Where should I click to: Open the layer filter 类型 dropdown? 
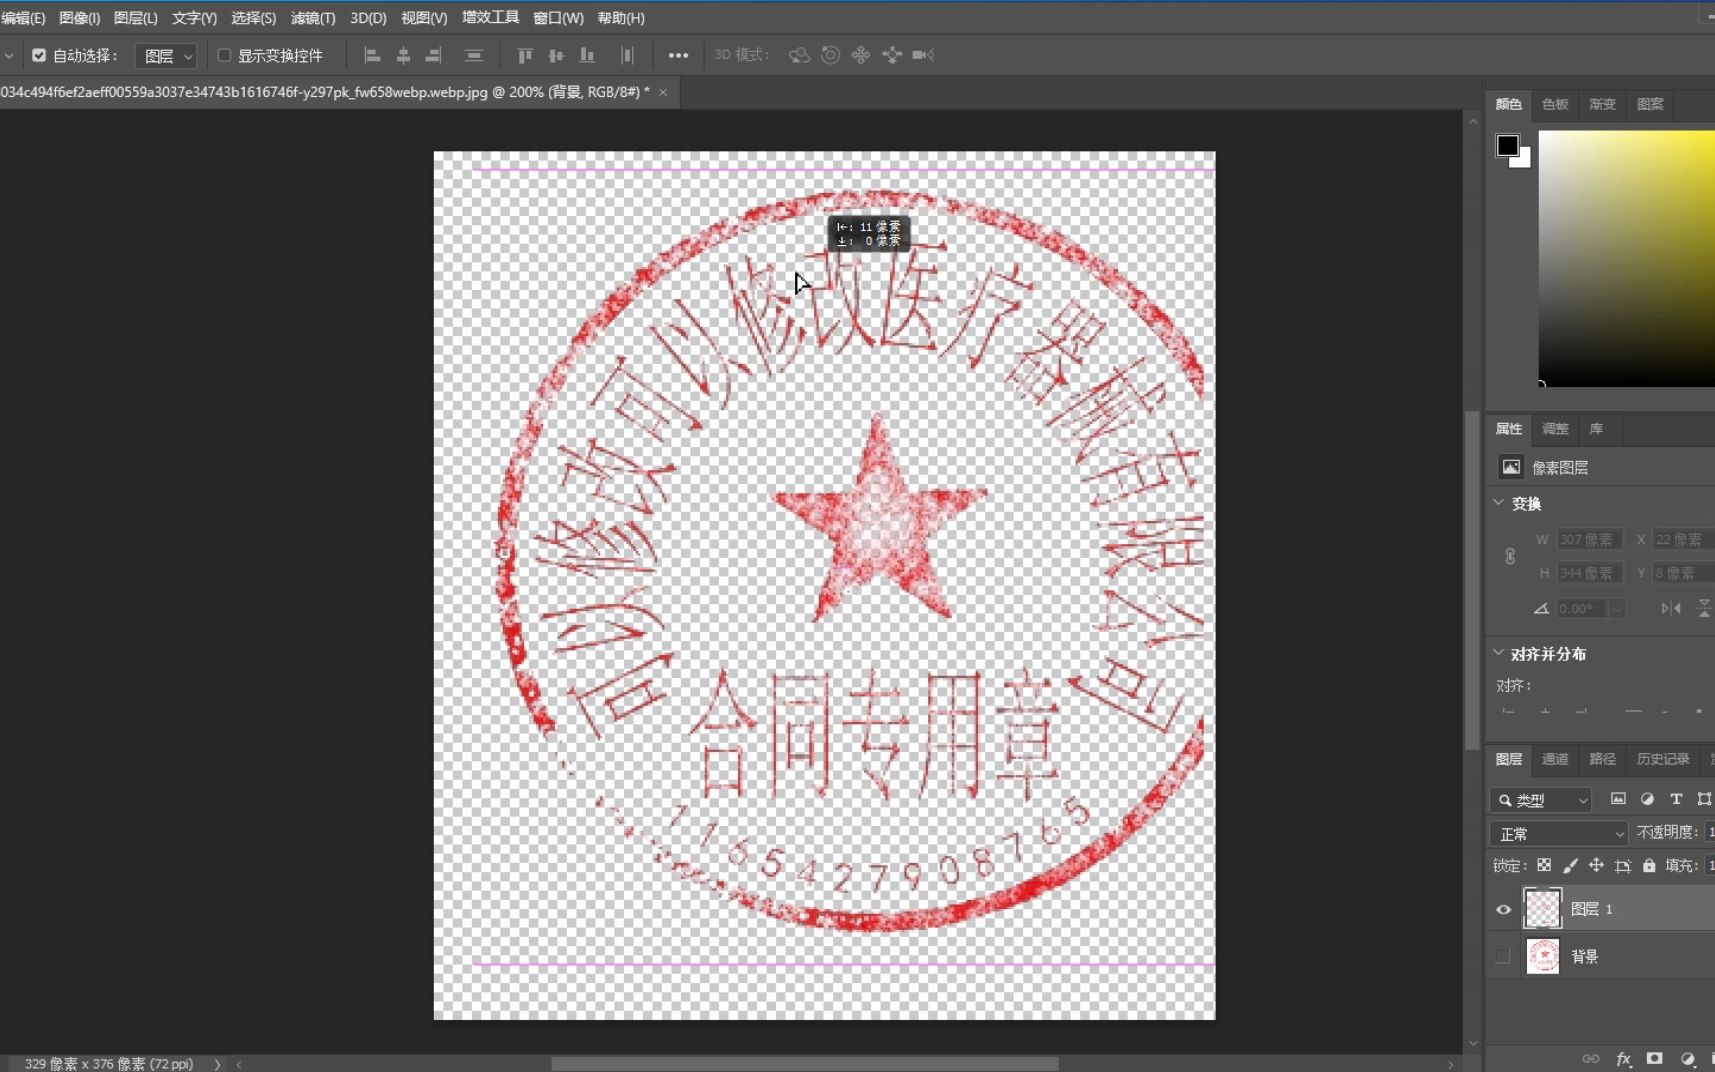pyautogui.click(x=1540, y=800)
